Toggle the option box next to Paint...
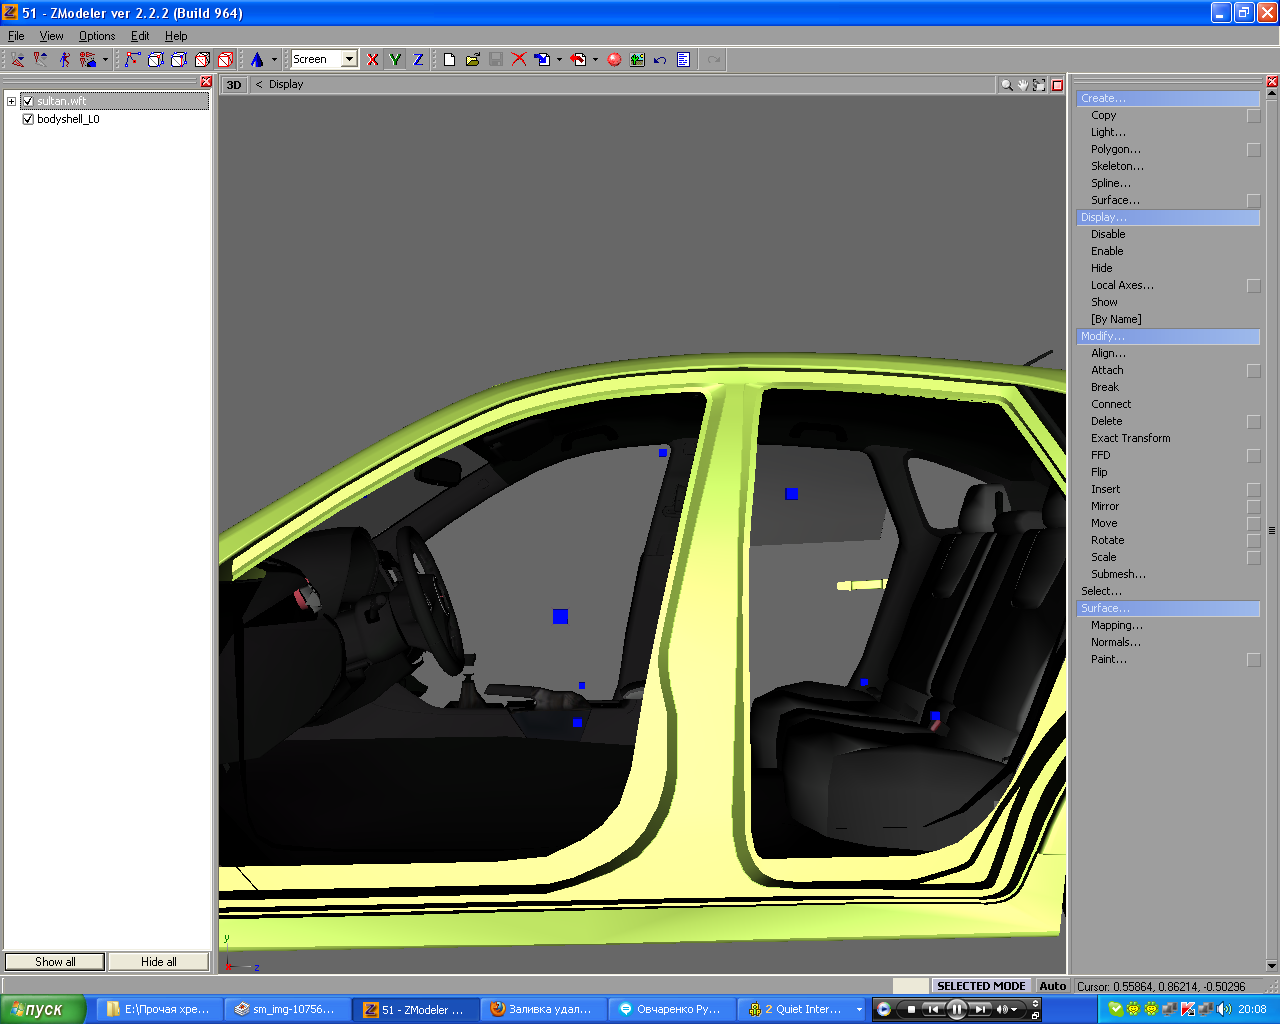 (1253, 660)
